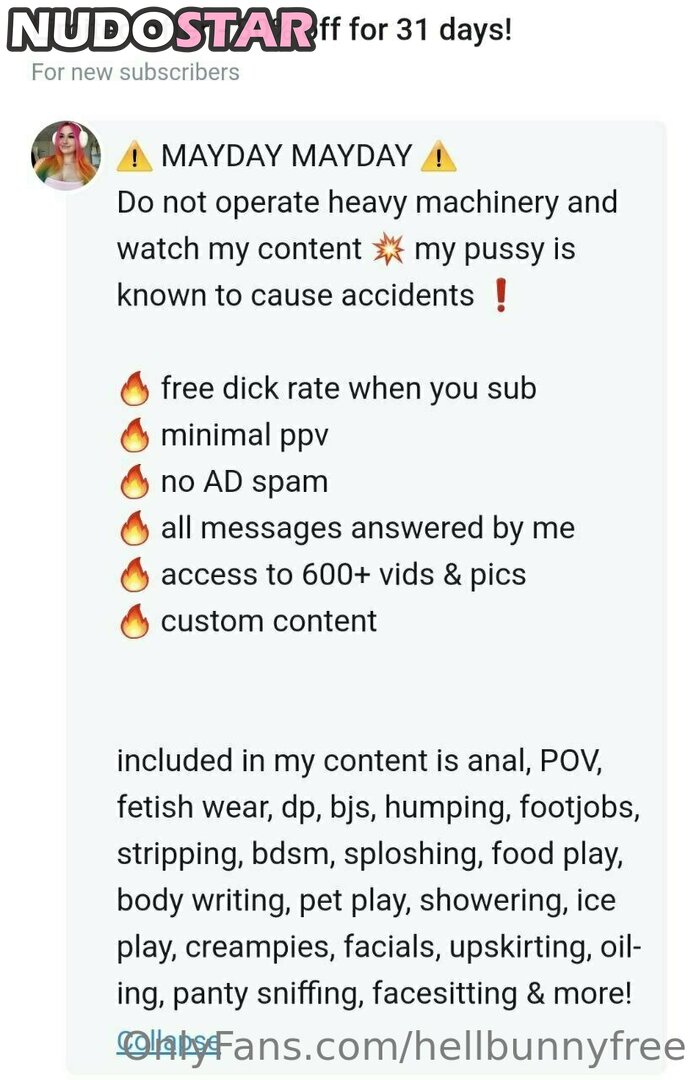Click the NUDOSTAR logo
Image resolution: width=698 pixels, height=1080 pixels.
coord(162,29)
